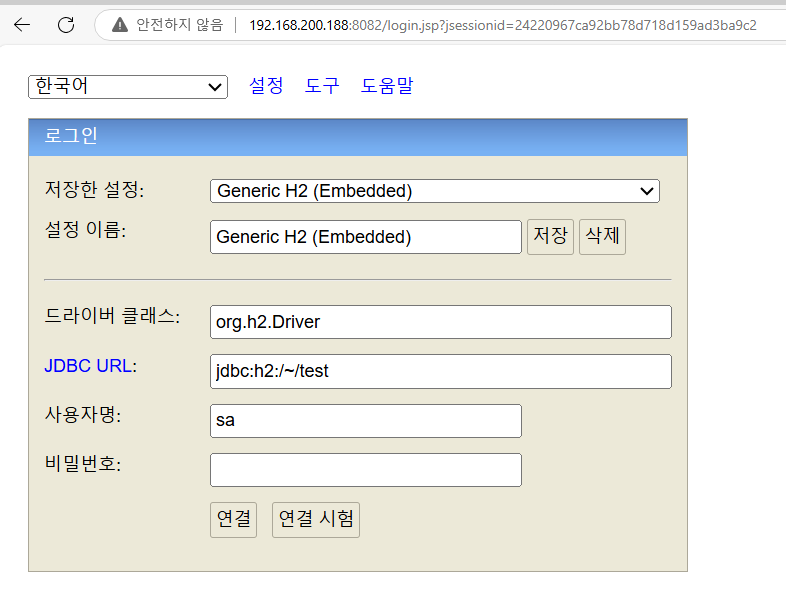
Task: Click the 로그인 header text
Action: [71, 136]
